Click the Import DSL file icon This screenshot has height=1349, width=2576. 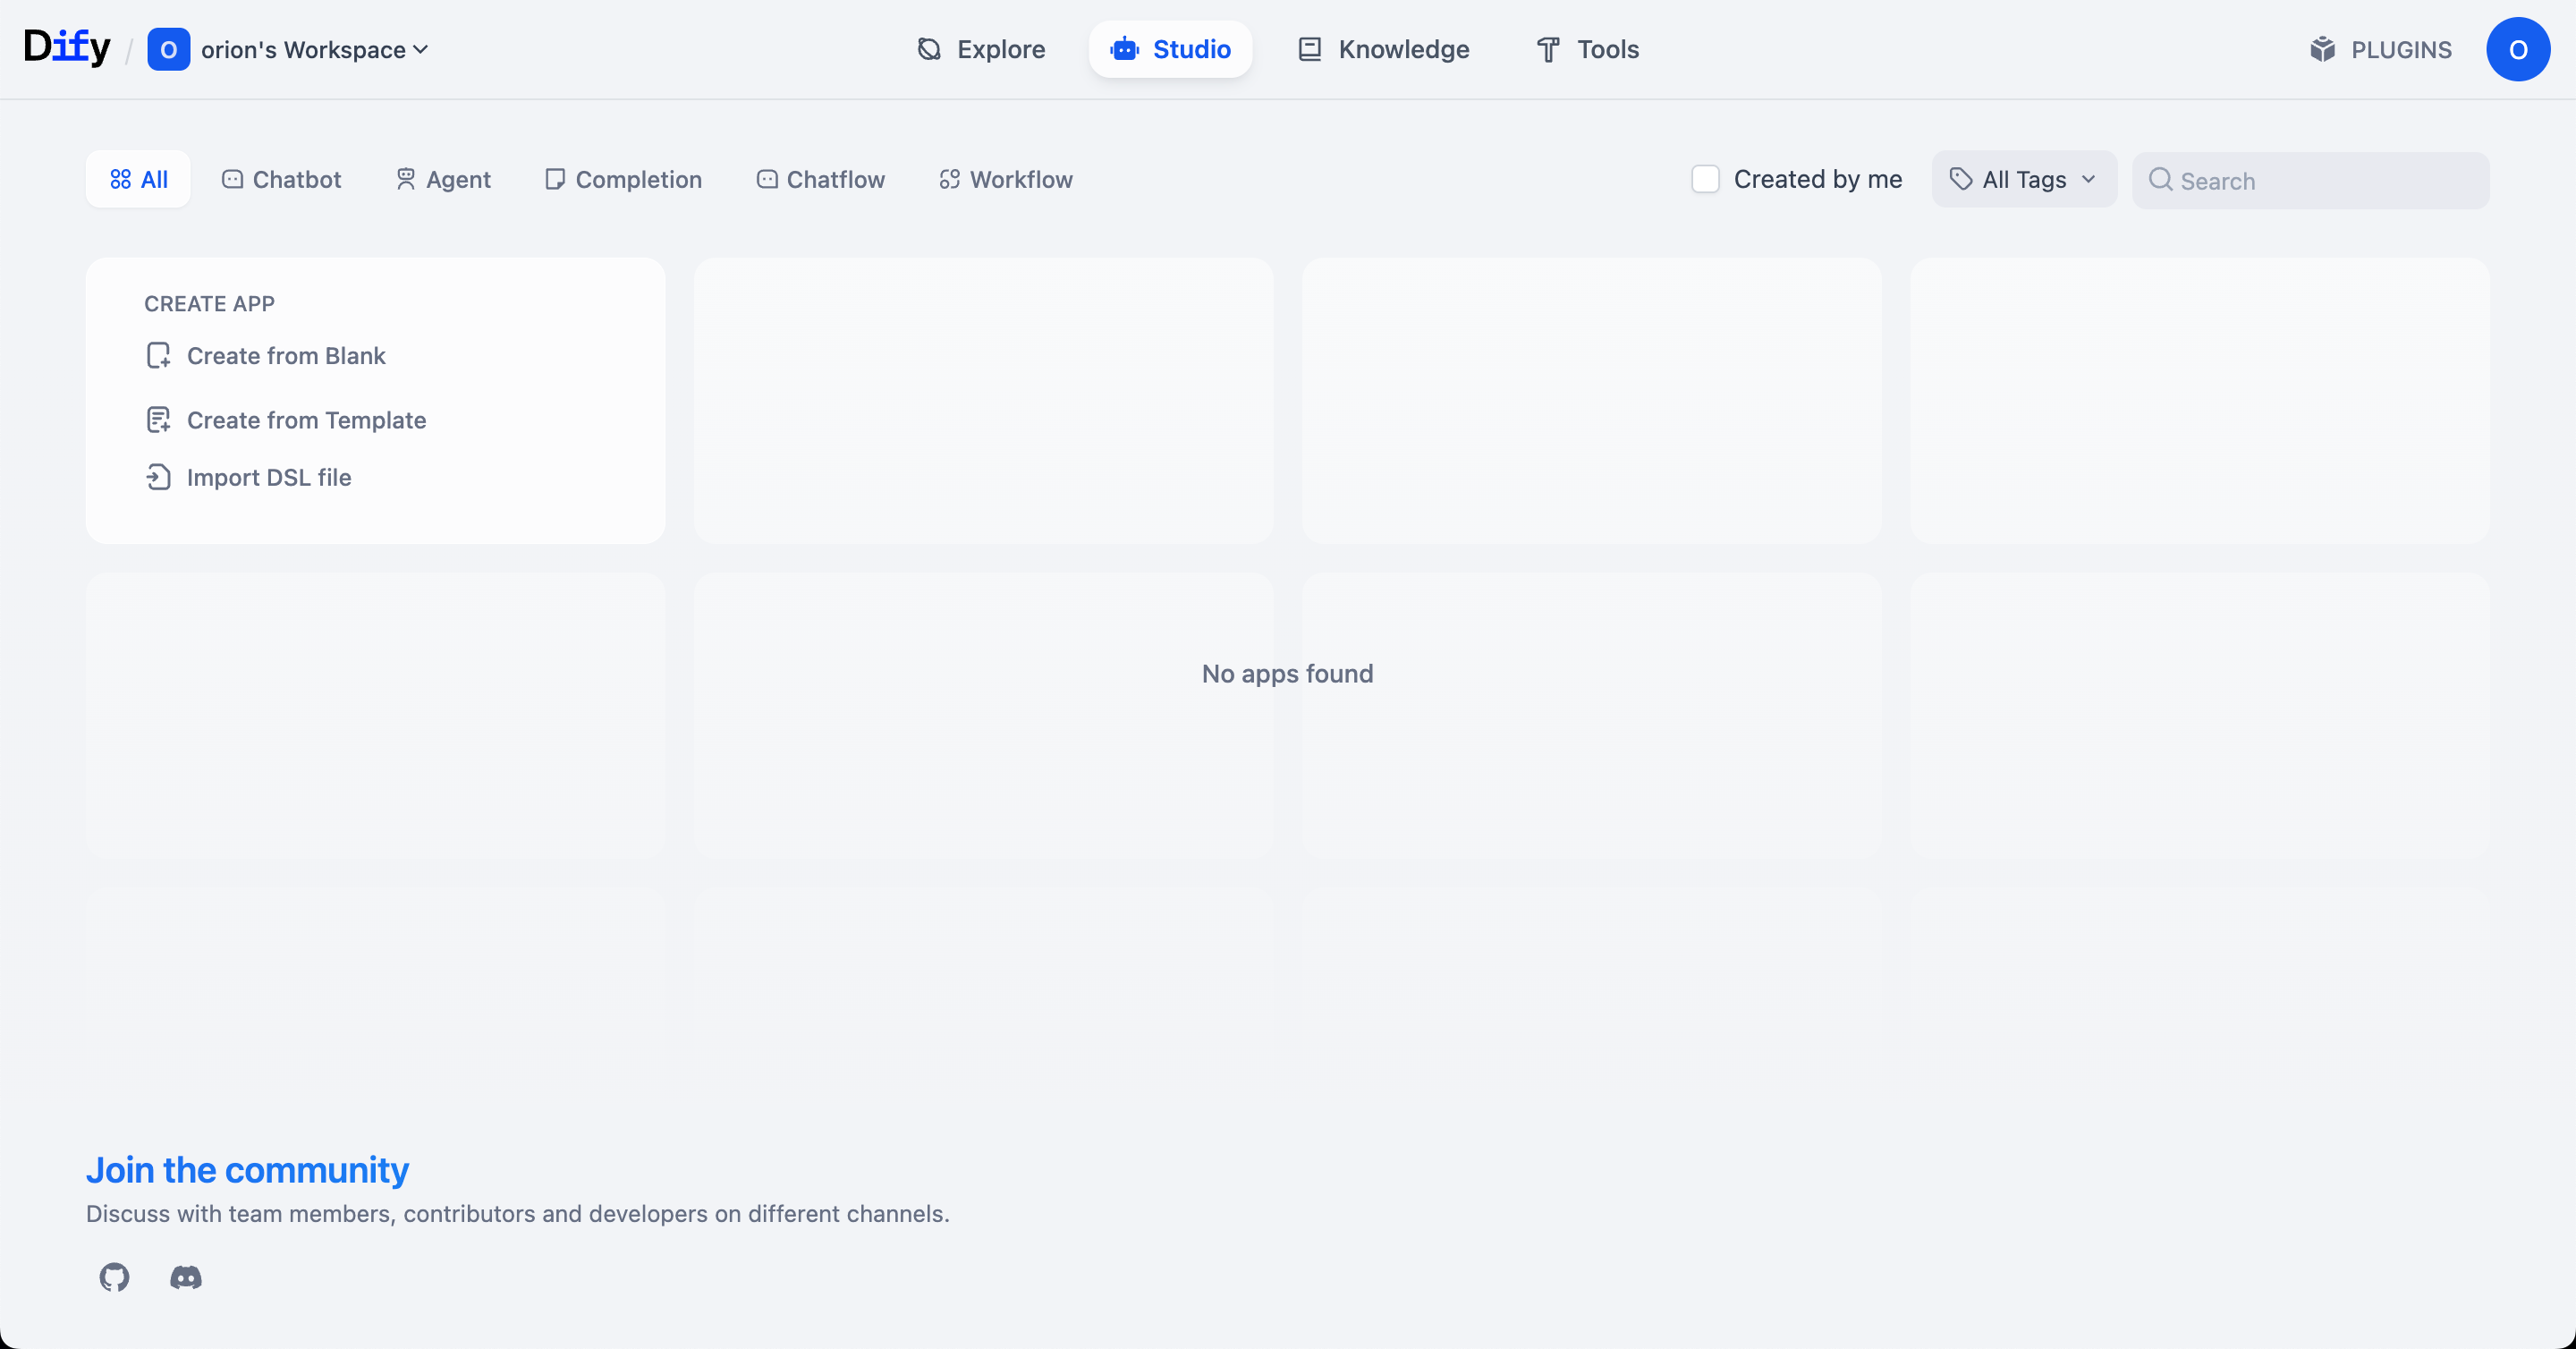coord(160,477)
